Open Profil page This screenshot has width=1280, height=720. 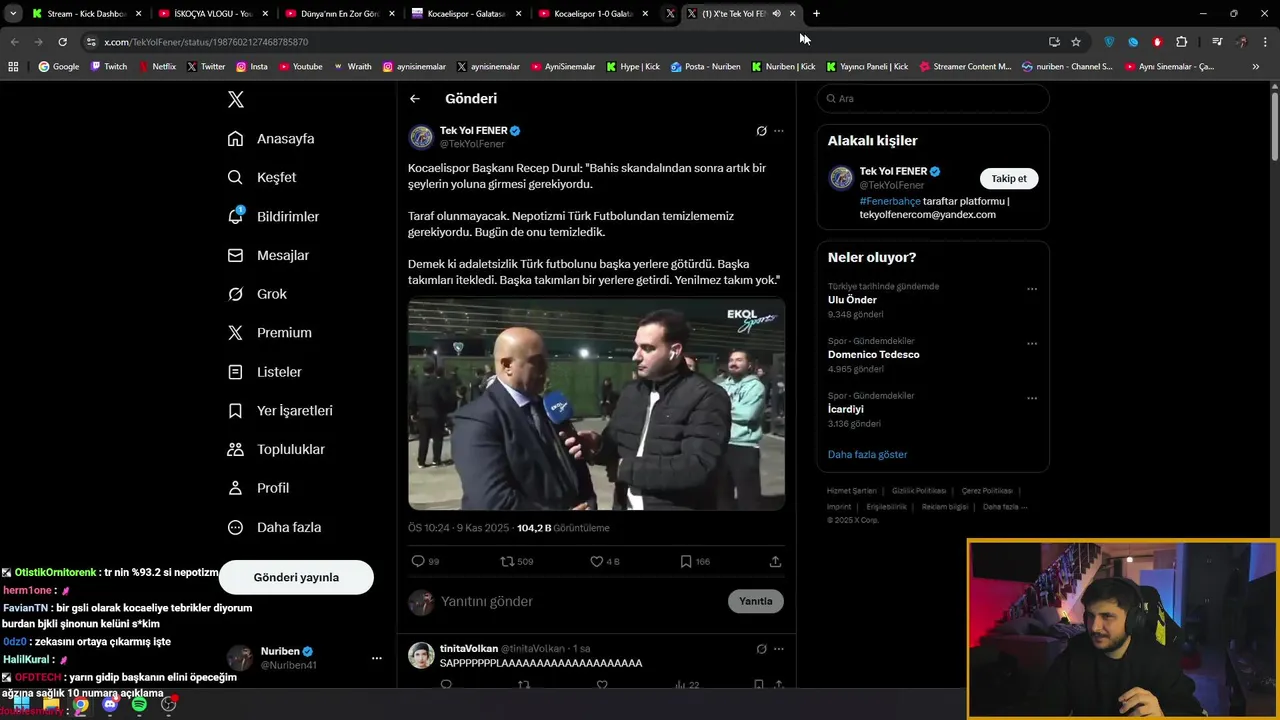(x=258, y=488)
